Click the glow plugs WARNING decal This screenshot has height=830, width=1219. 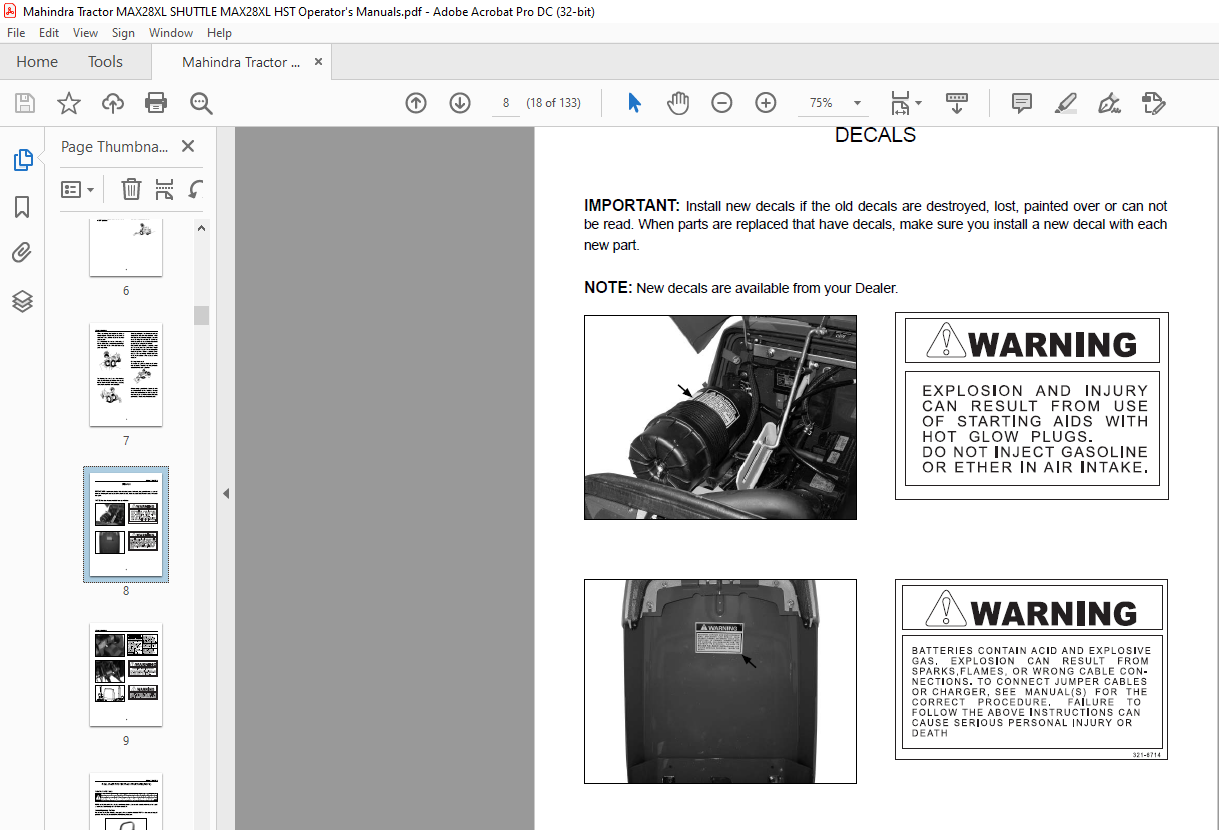coord(1032,405)
